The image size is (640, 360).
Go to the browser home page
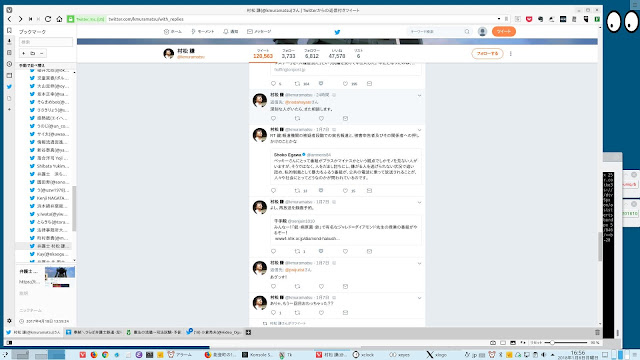tap(59, 19)
